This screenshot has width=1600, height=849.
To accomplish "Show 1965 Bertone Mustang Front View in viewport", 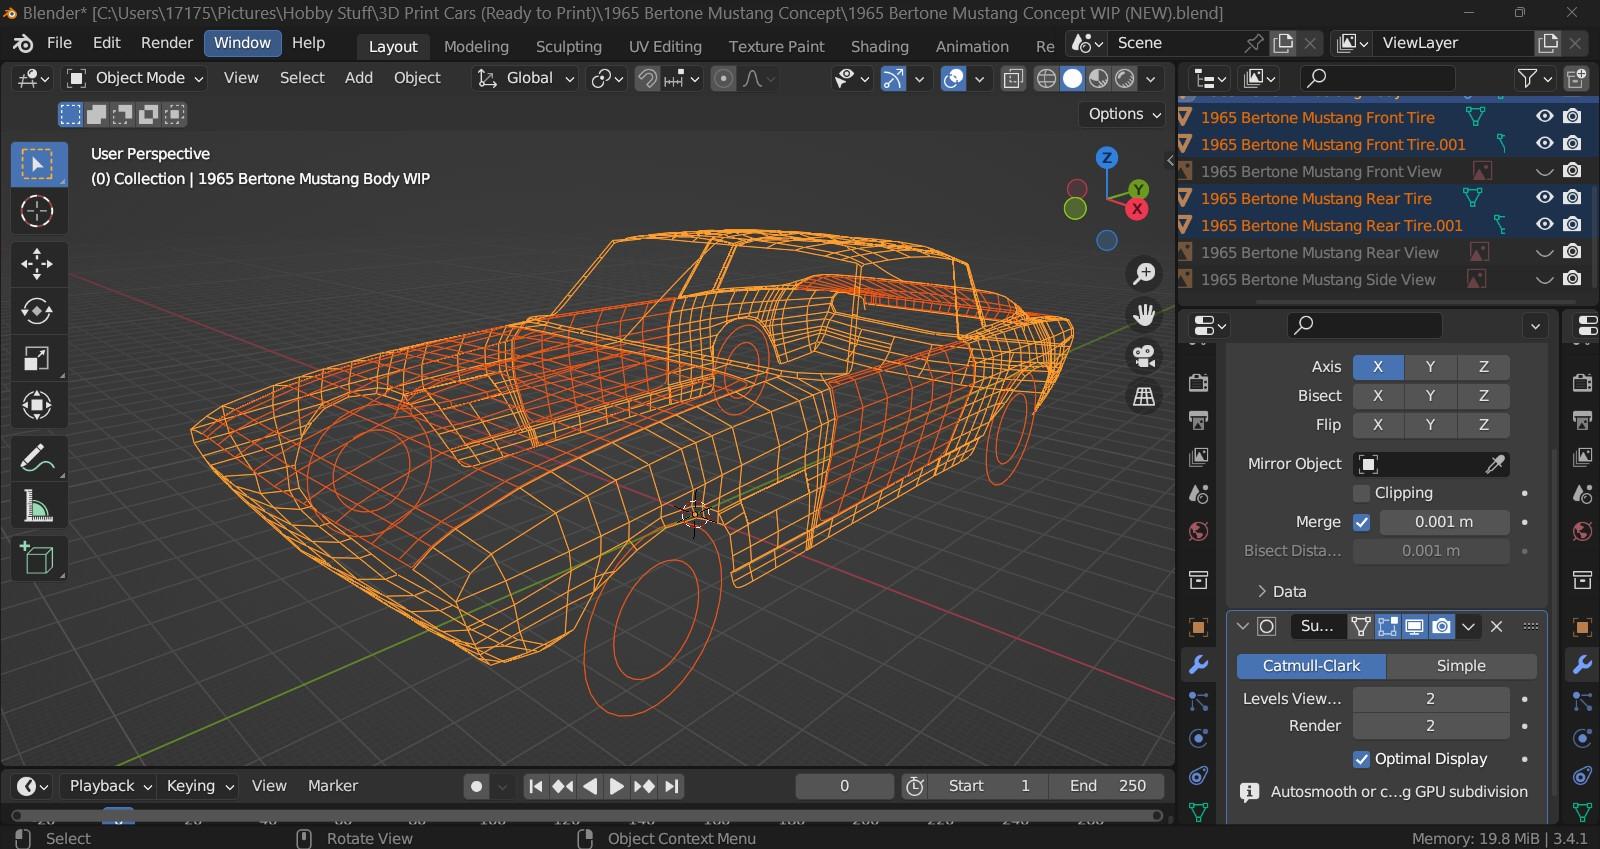I will tap(1544, 171).
